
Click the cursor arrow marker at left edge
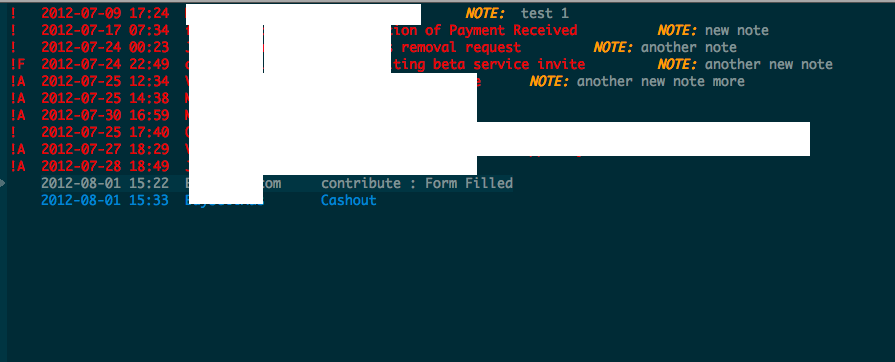(3, 183)
